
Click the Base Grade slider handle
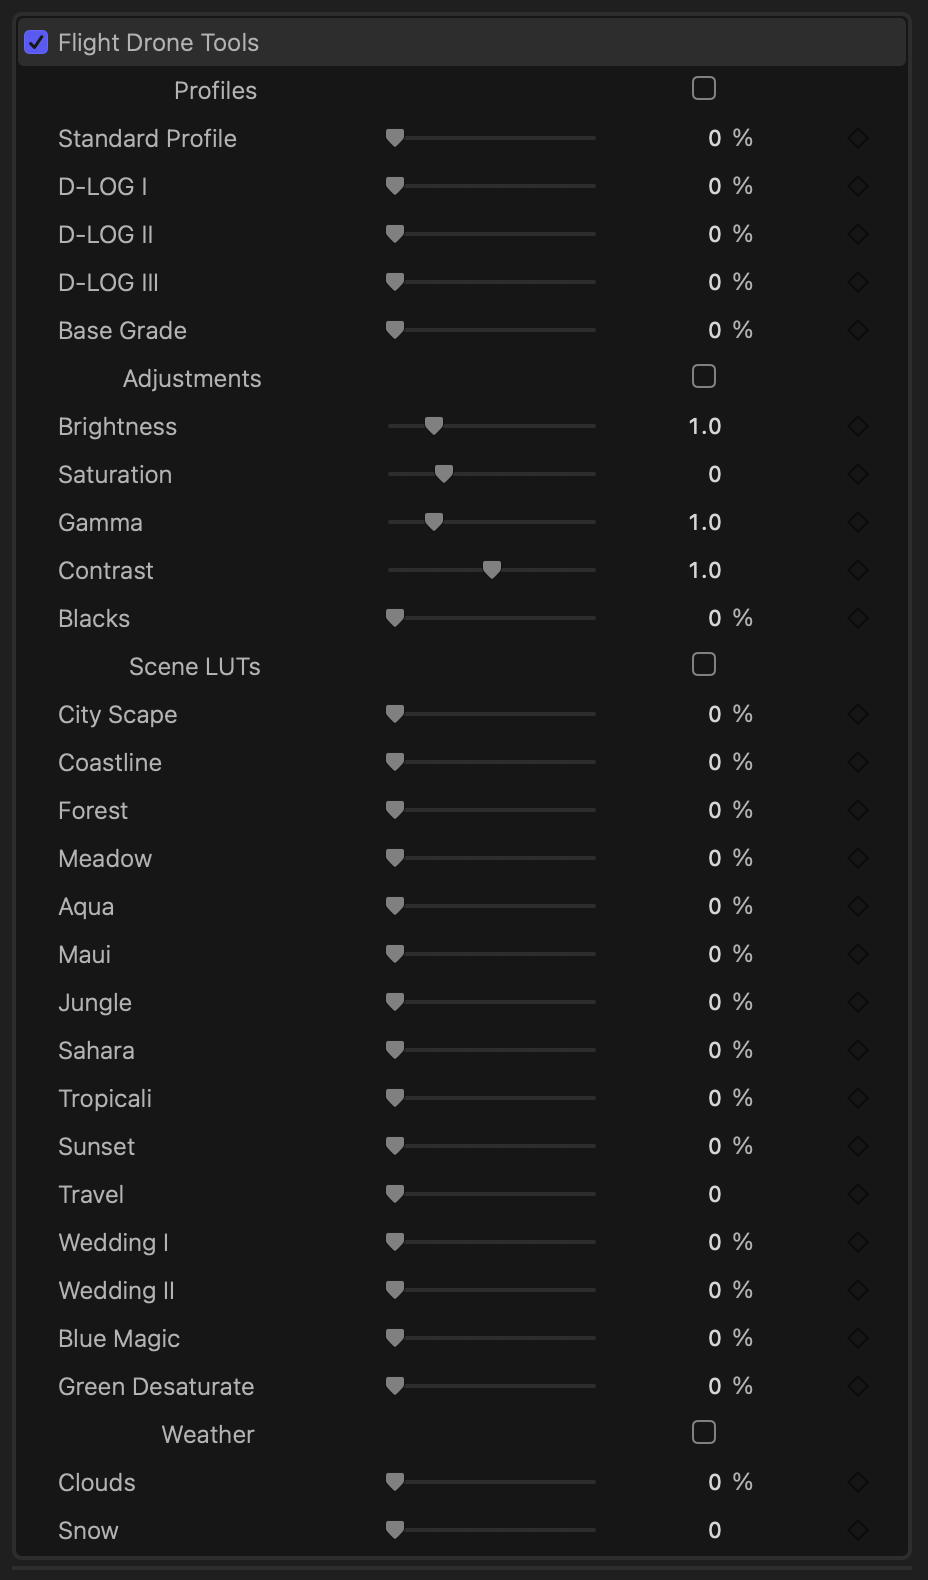tap(395, 330)
